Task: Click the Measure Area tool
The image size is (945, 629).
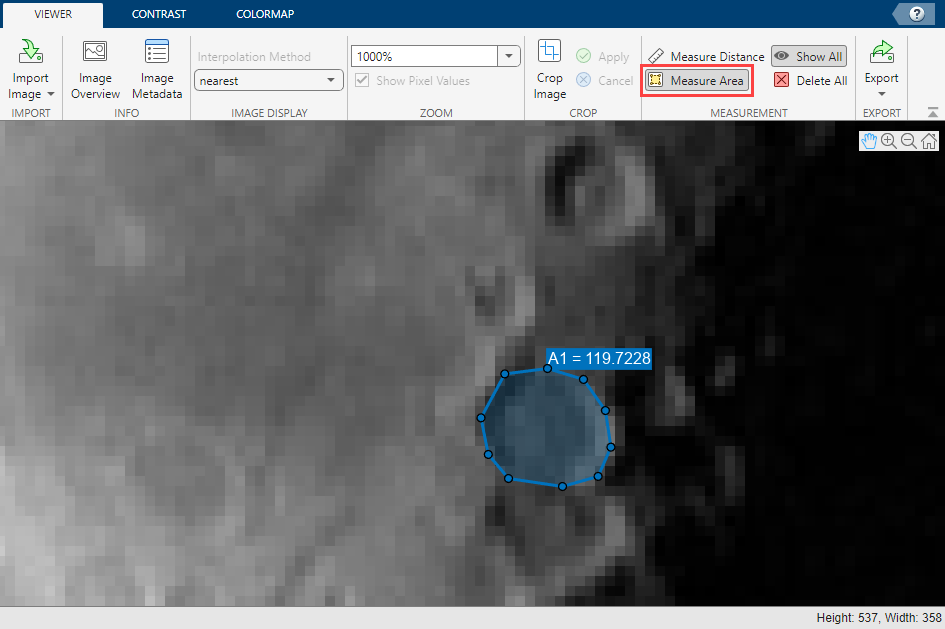Action: click(696, 80)
